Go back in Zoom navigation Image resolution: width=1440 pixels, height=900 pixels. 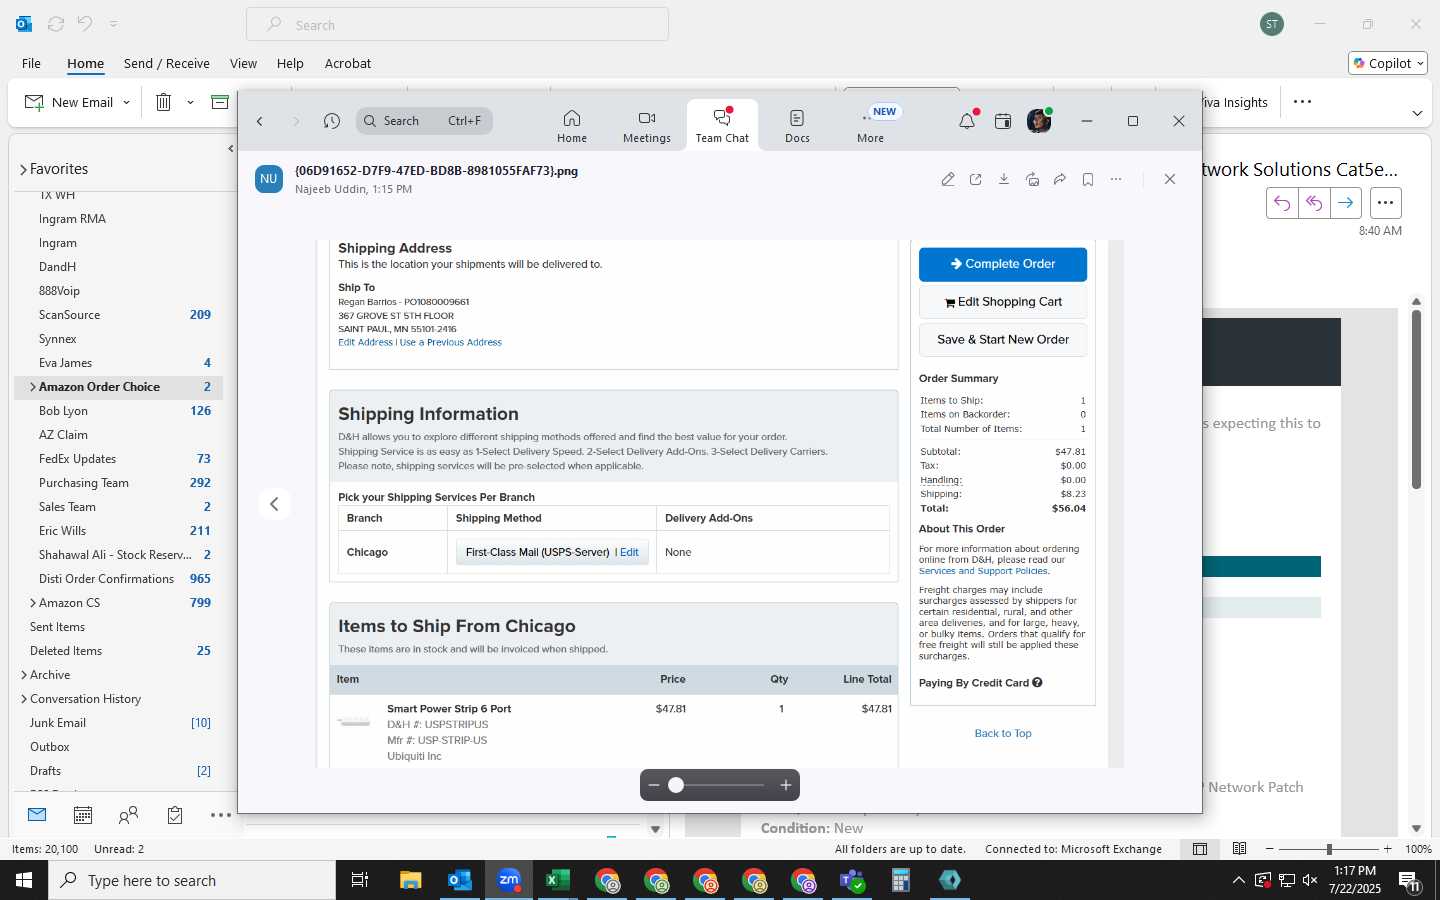pos(260,121)
